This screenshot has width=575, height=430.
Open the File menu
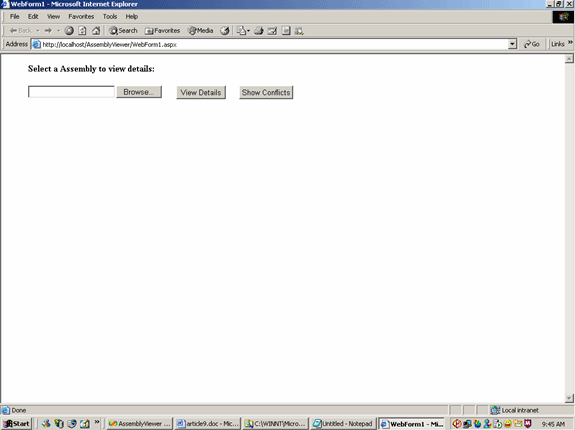pyautogui.click(x=14, y=16)
